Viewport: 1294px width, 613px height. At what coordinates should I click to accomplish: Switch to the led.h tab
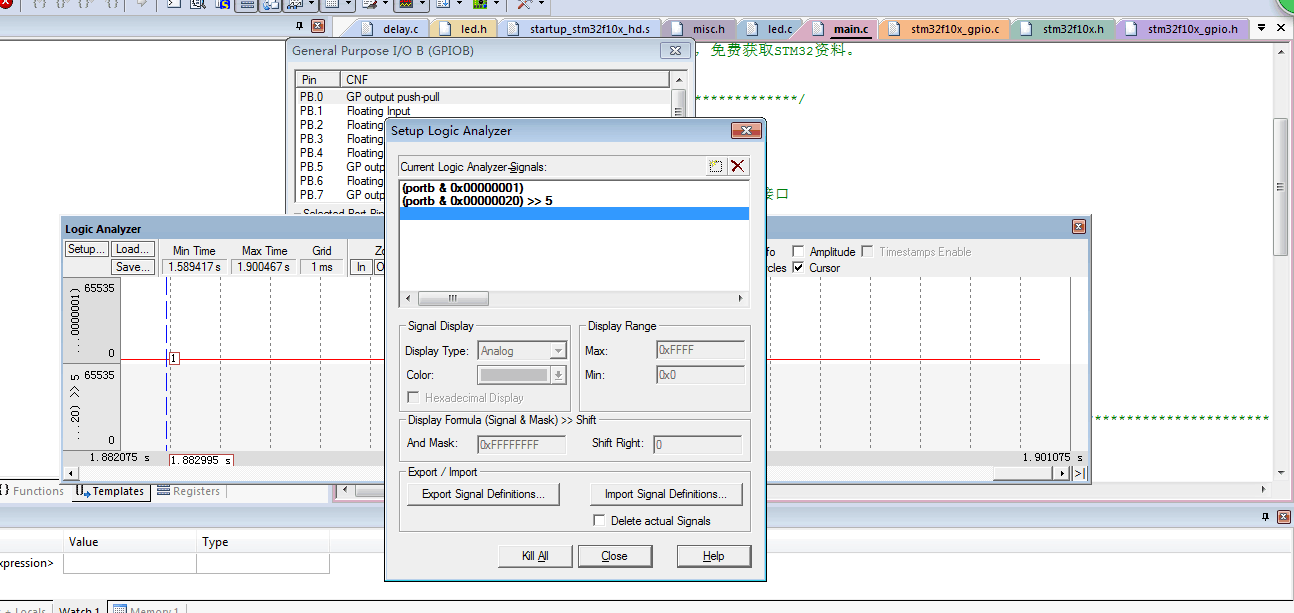coord(463,29)
